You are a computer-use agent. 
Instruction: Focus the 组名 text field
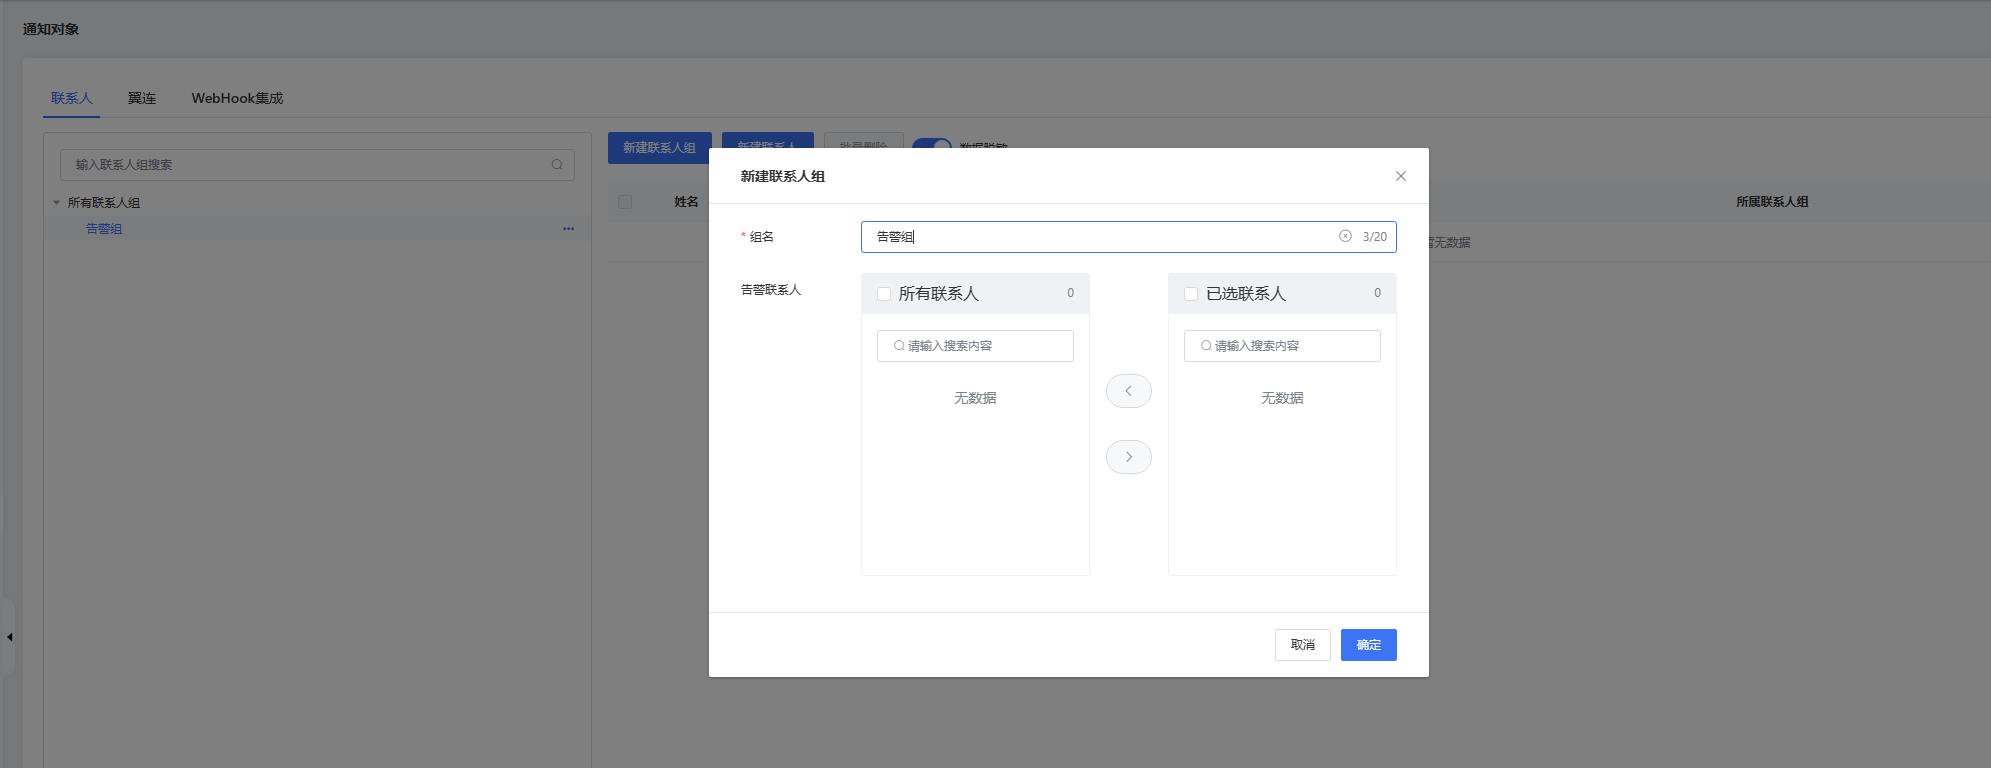[x=1100, y=237]
